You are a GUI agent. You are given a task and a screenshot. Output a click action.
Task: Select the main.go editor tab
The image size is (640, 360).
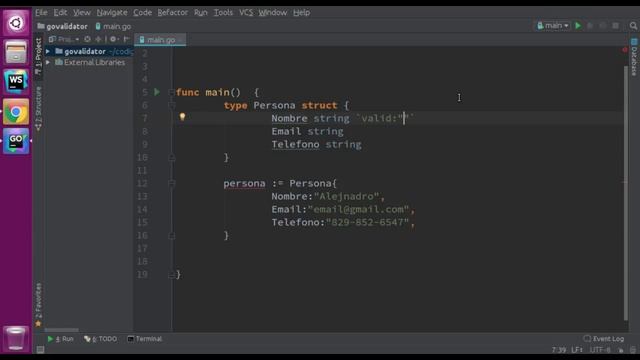160,40
